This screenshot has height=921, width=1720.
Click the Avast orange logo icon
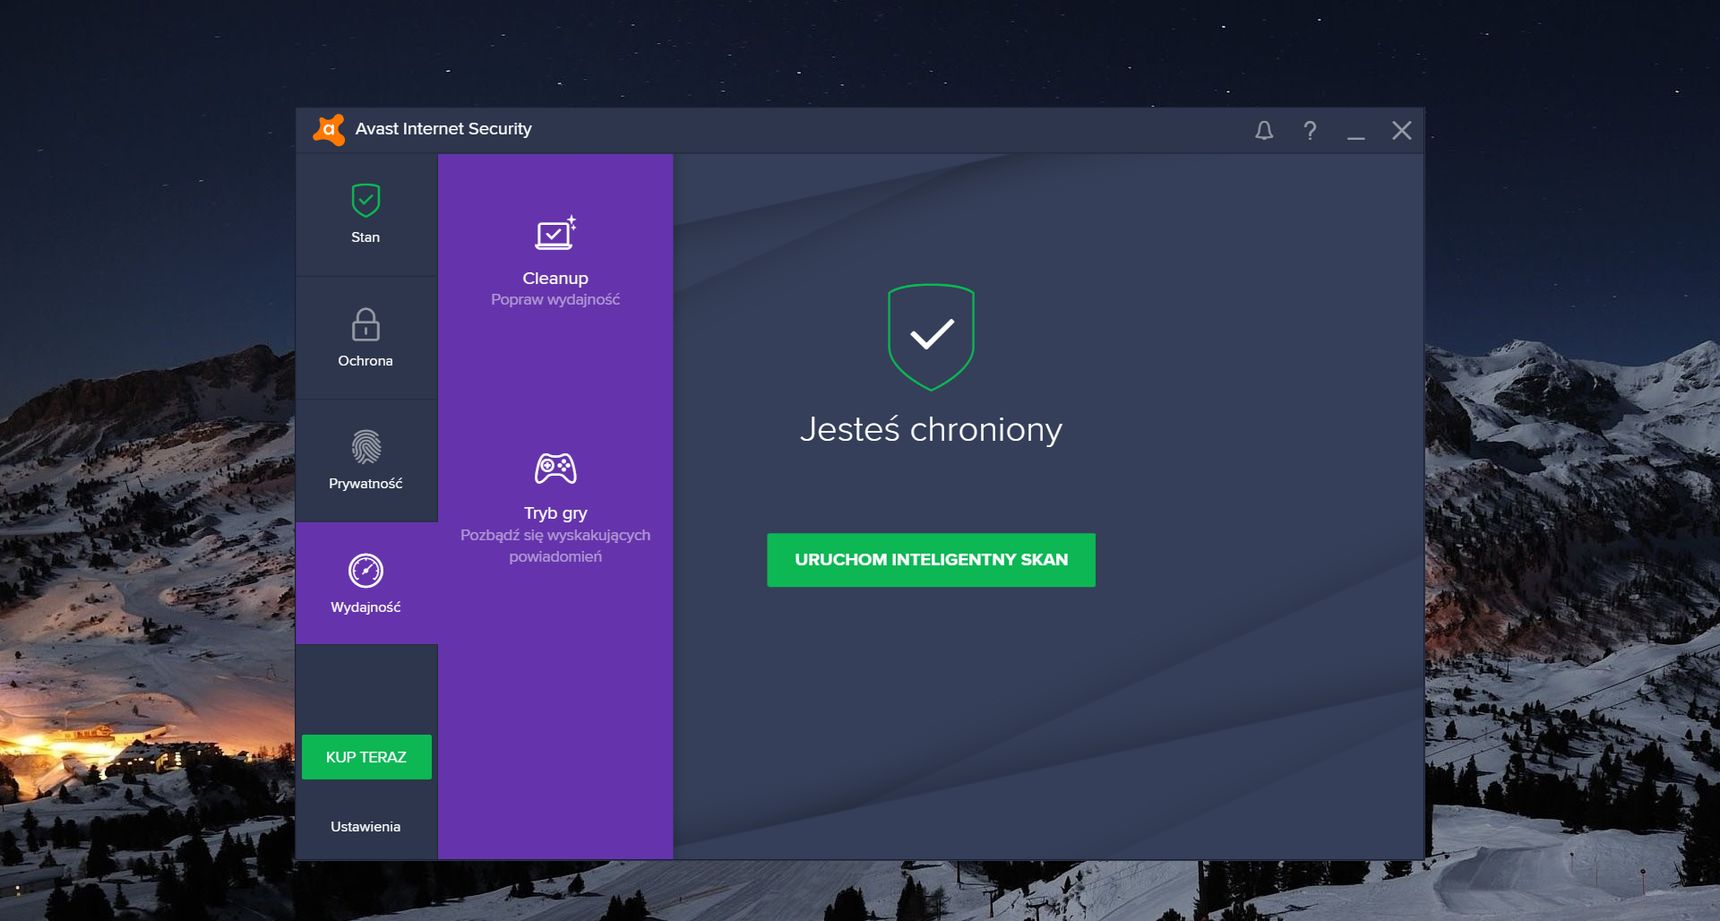tap(329, 129)
